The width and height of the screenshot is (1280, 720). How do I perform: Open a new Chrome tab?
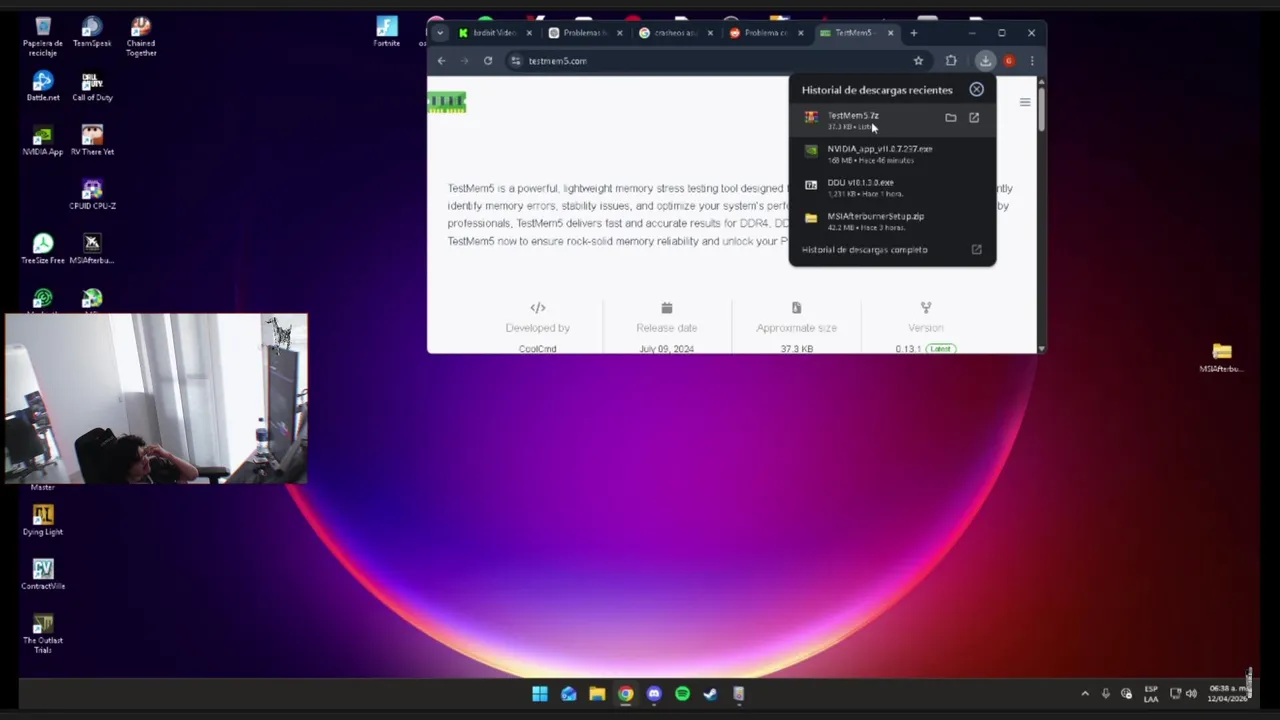pyautogui.click(x=913, y=33)
